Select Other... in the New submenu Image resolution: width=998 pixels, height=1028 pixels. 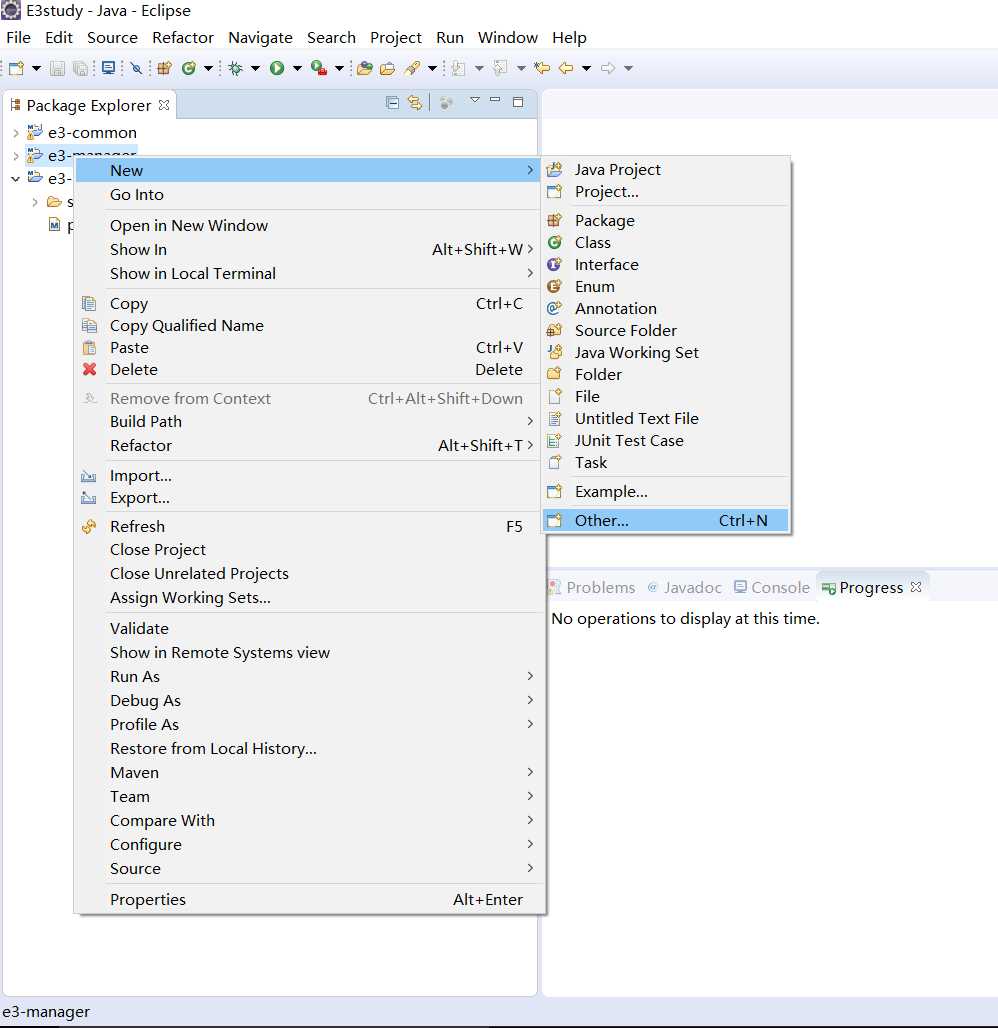tap(666, 521)
